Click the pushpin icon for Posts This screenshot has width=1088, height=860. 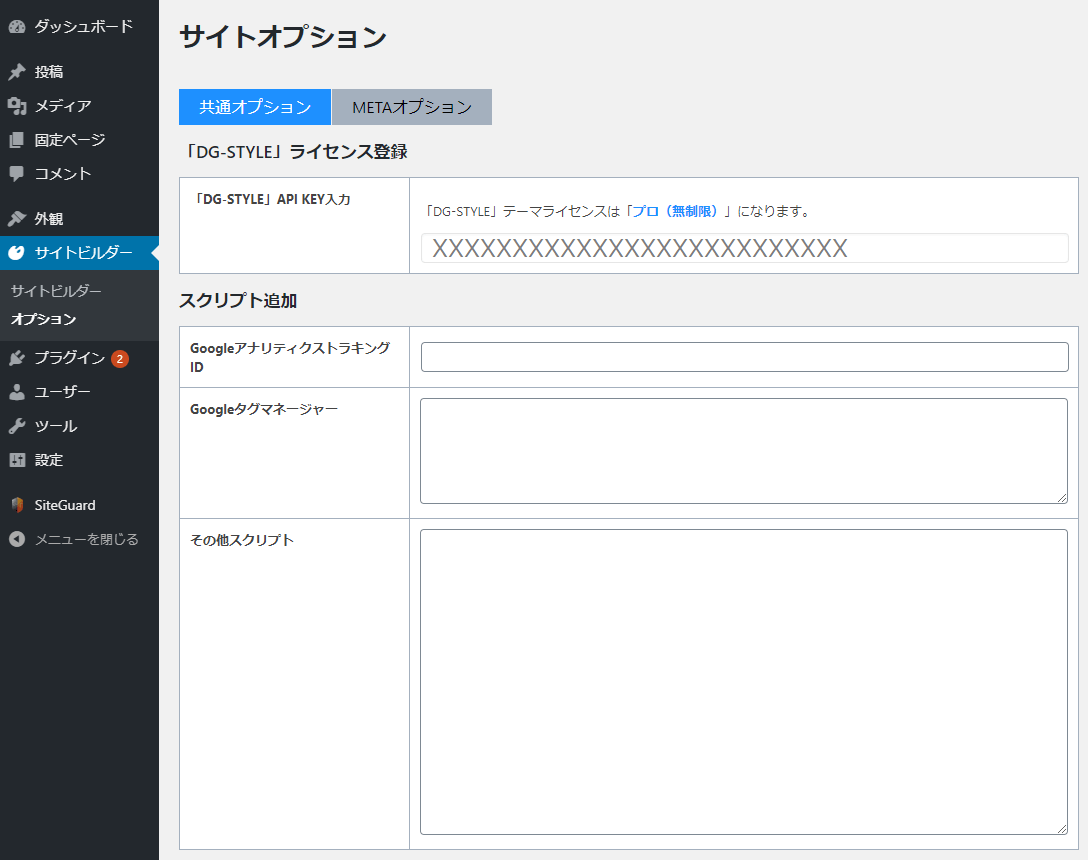point(17,72)
